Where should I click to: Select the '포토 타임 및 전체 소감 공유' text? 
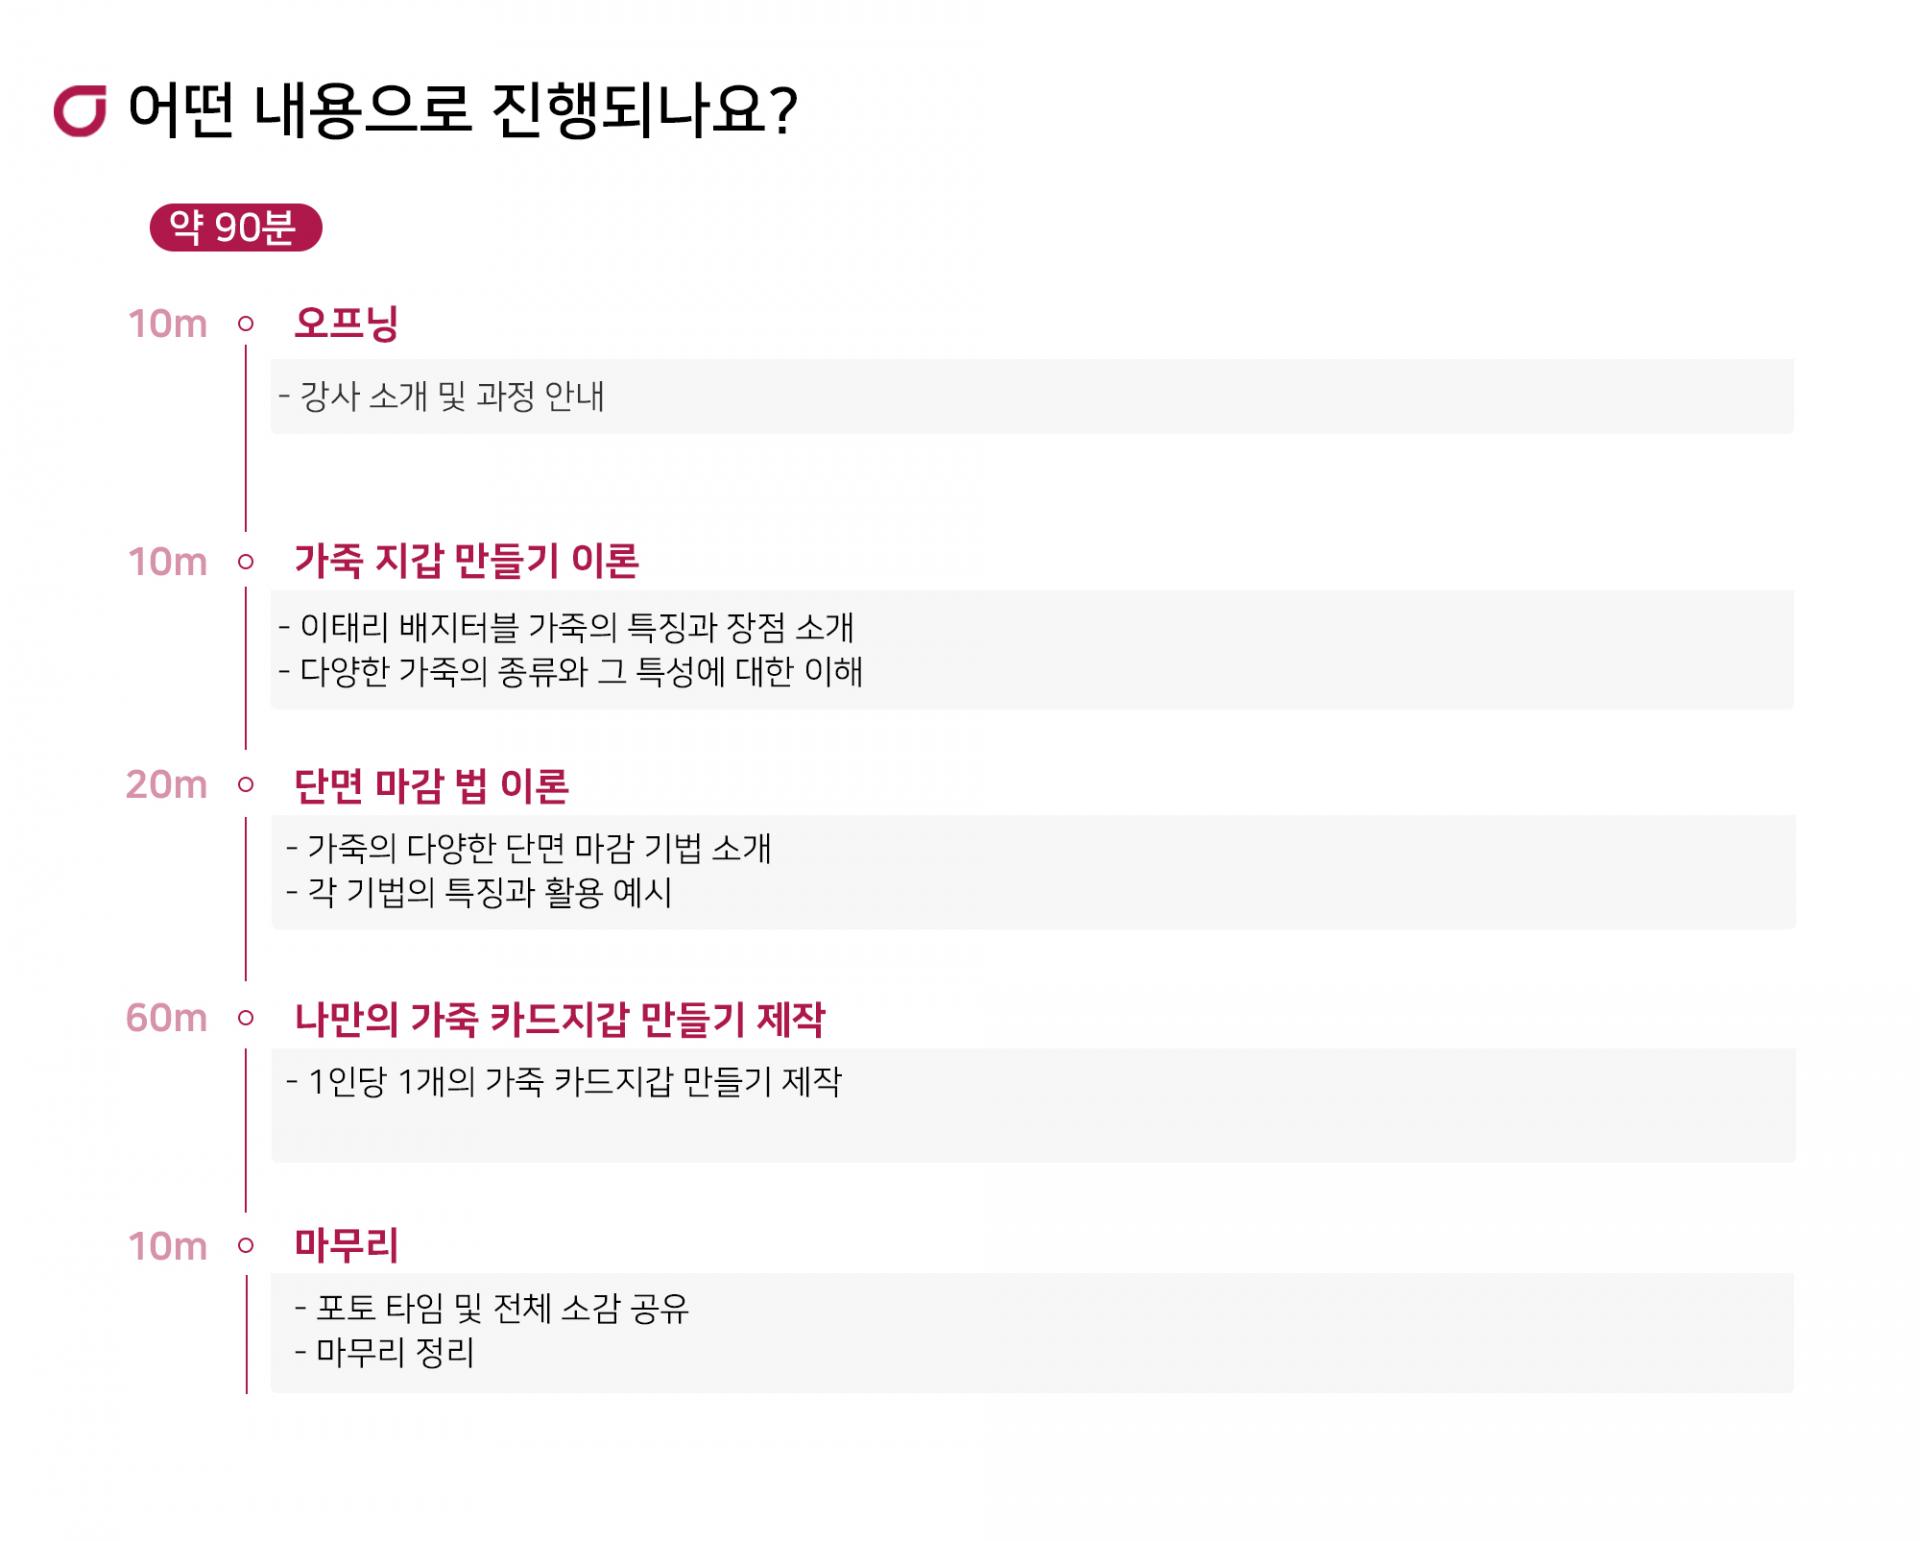pyautogui.click(x=492, y=1308)
